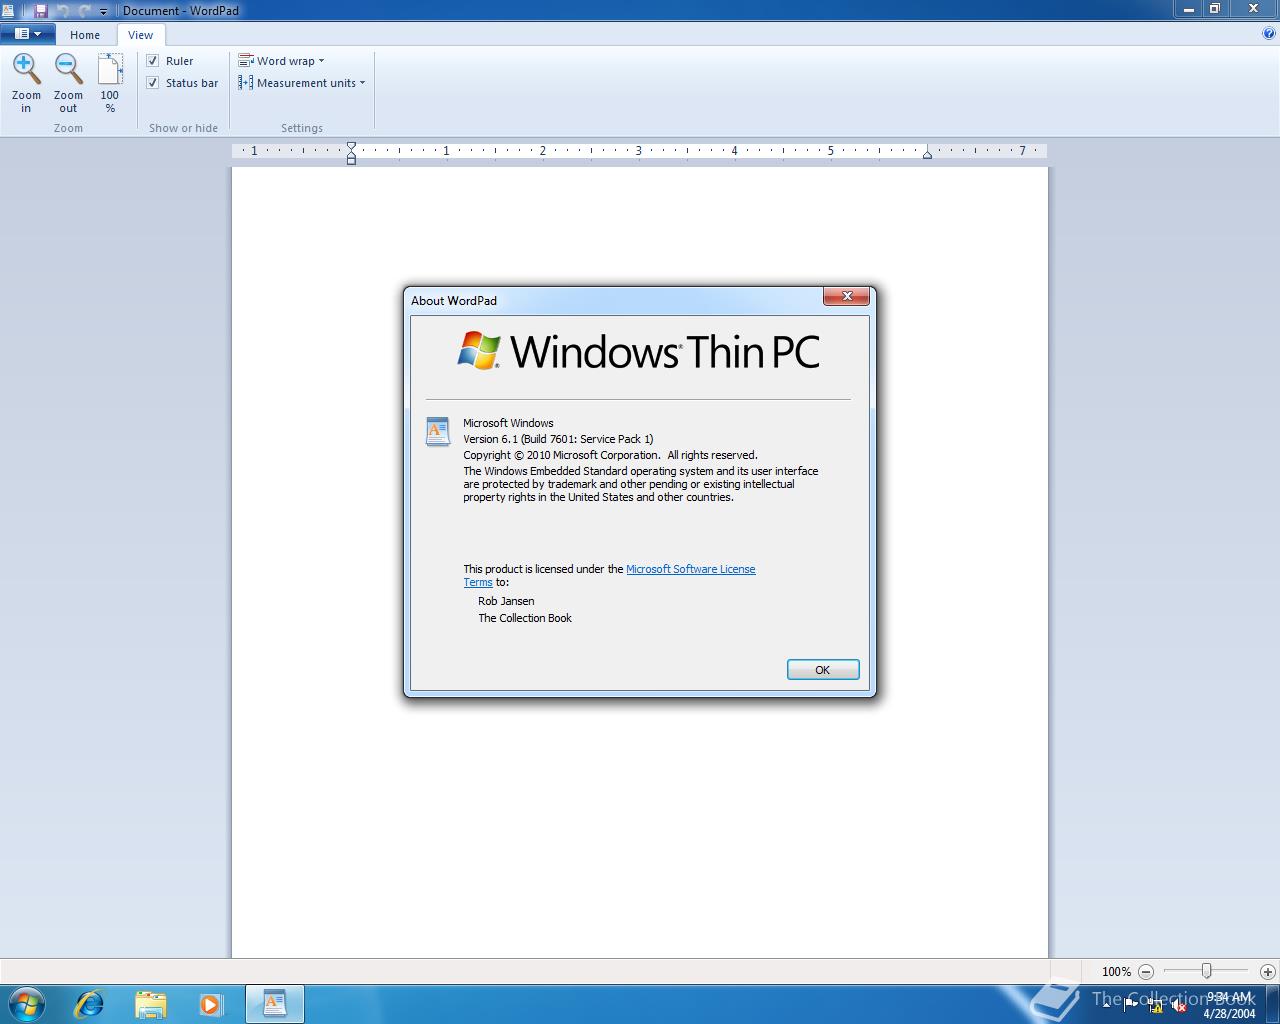The image size is (1280, 1024).
Task: Click the WordPad taskbar button
Action: pyautogui.click(x=274, y=1004)
